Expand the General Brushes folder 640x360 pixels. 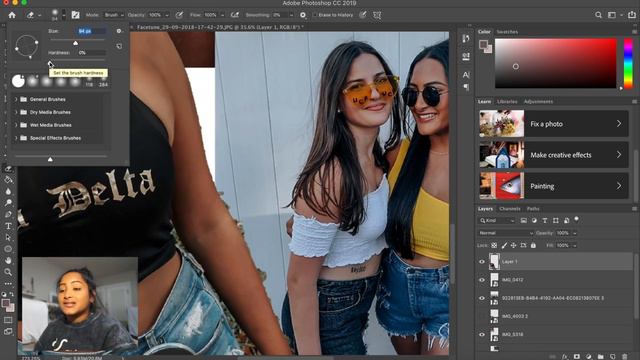(x=16, y=99)
